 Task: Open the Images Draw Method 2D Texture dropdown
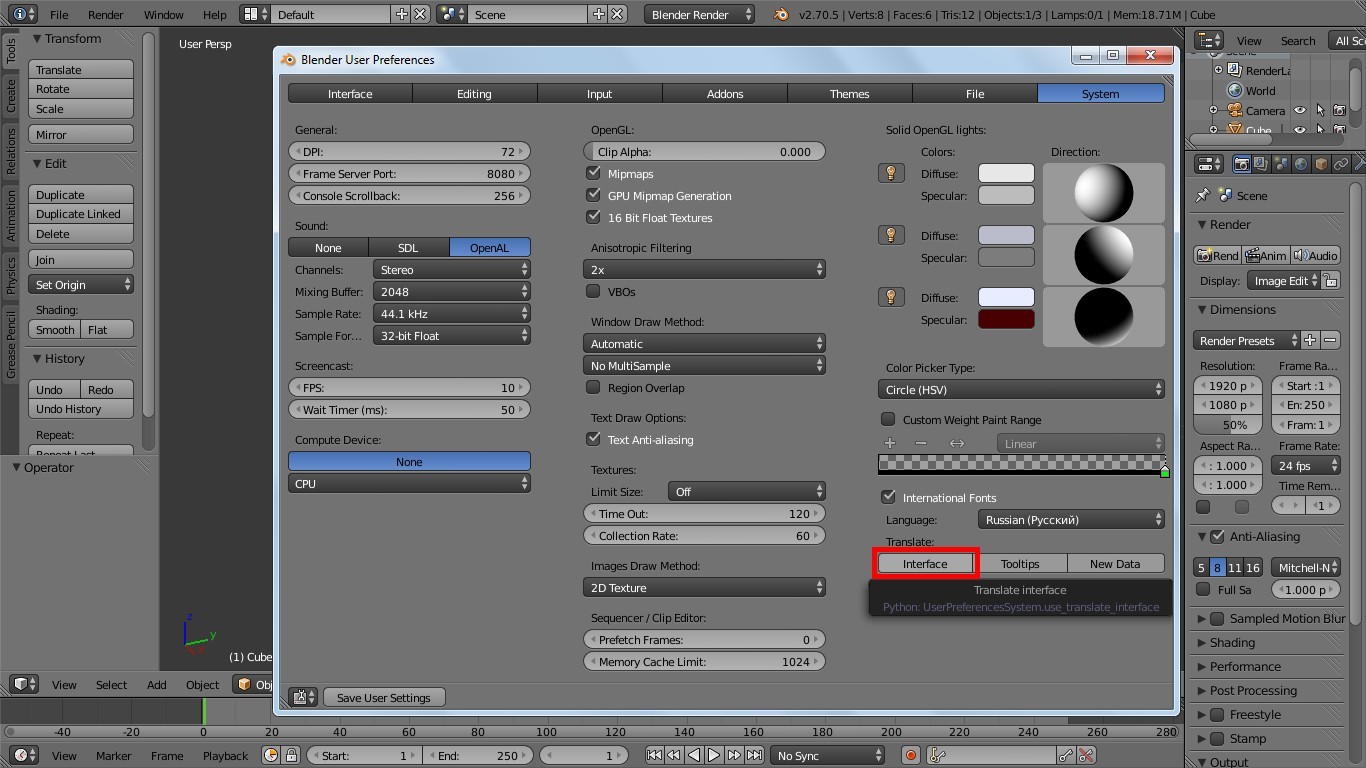[x=704, y=588]
